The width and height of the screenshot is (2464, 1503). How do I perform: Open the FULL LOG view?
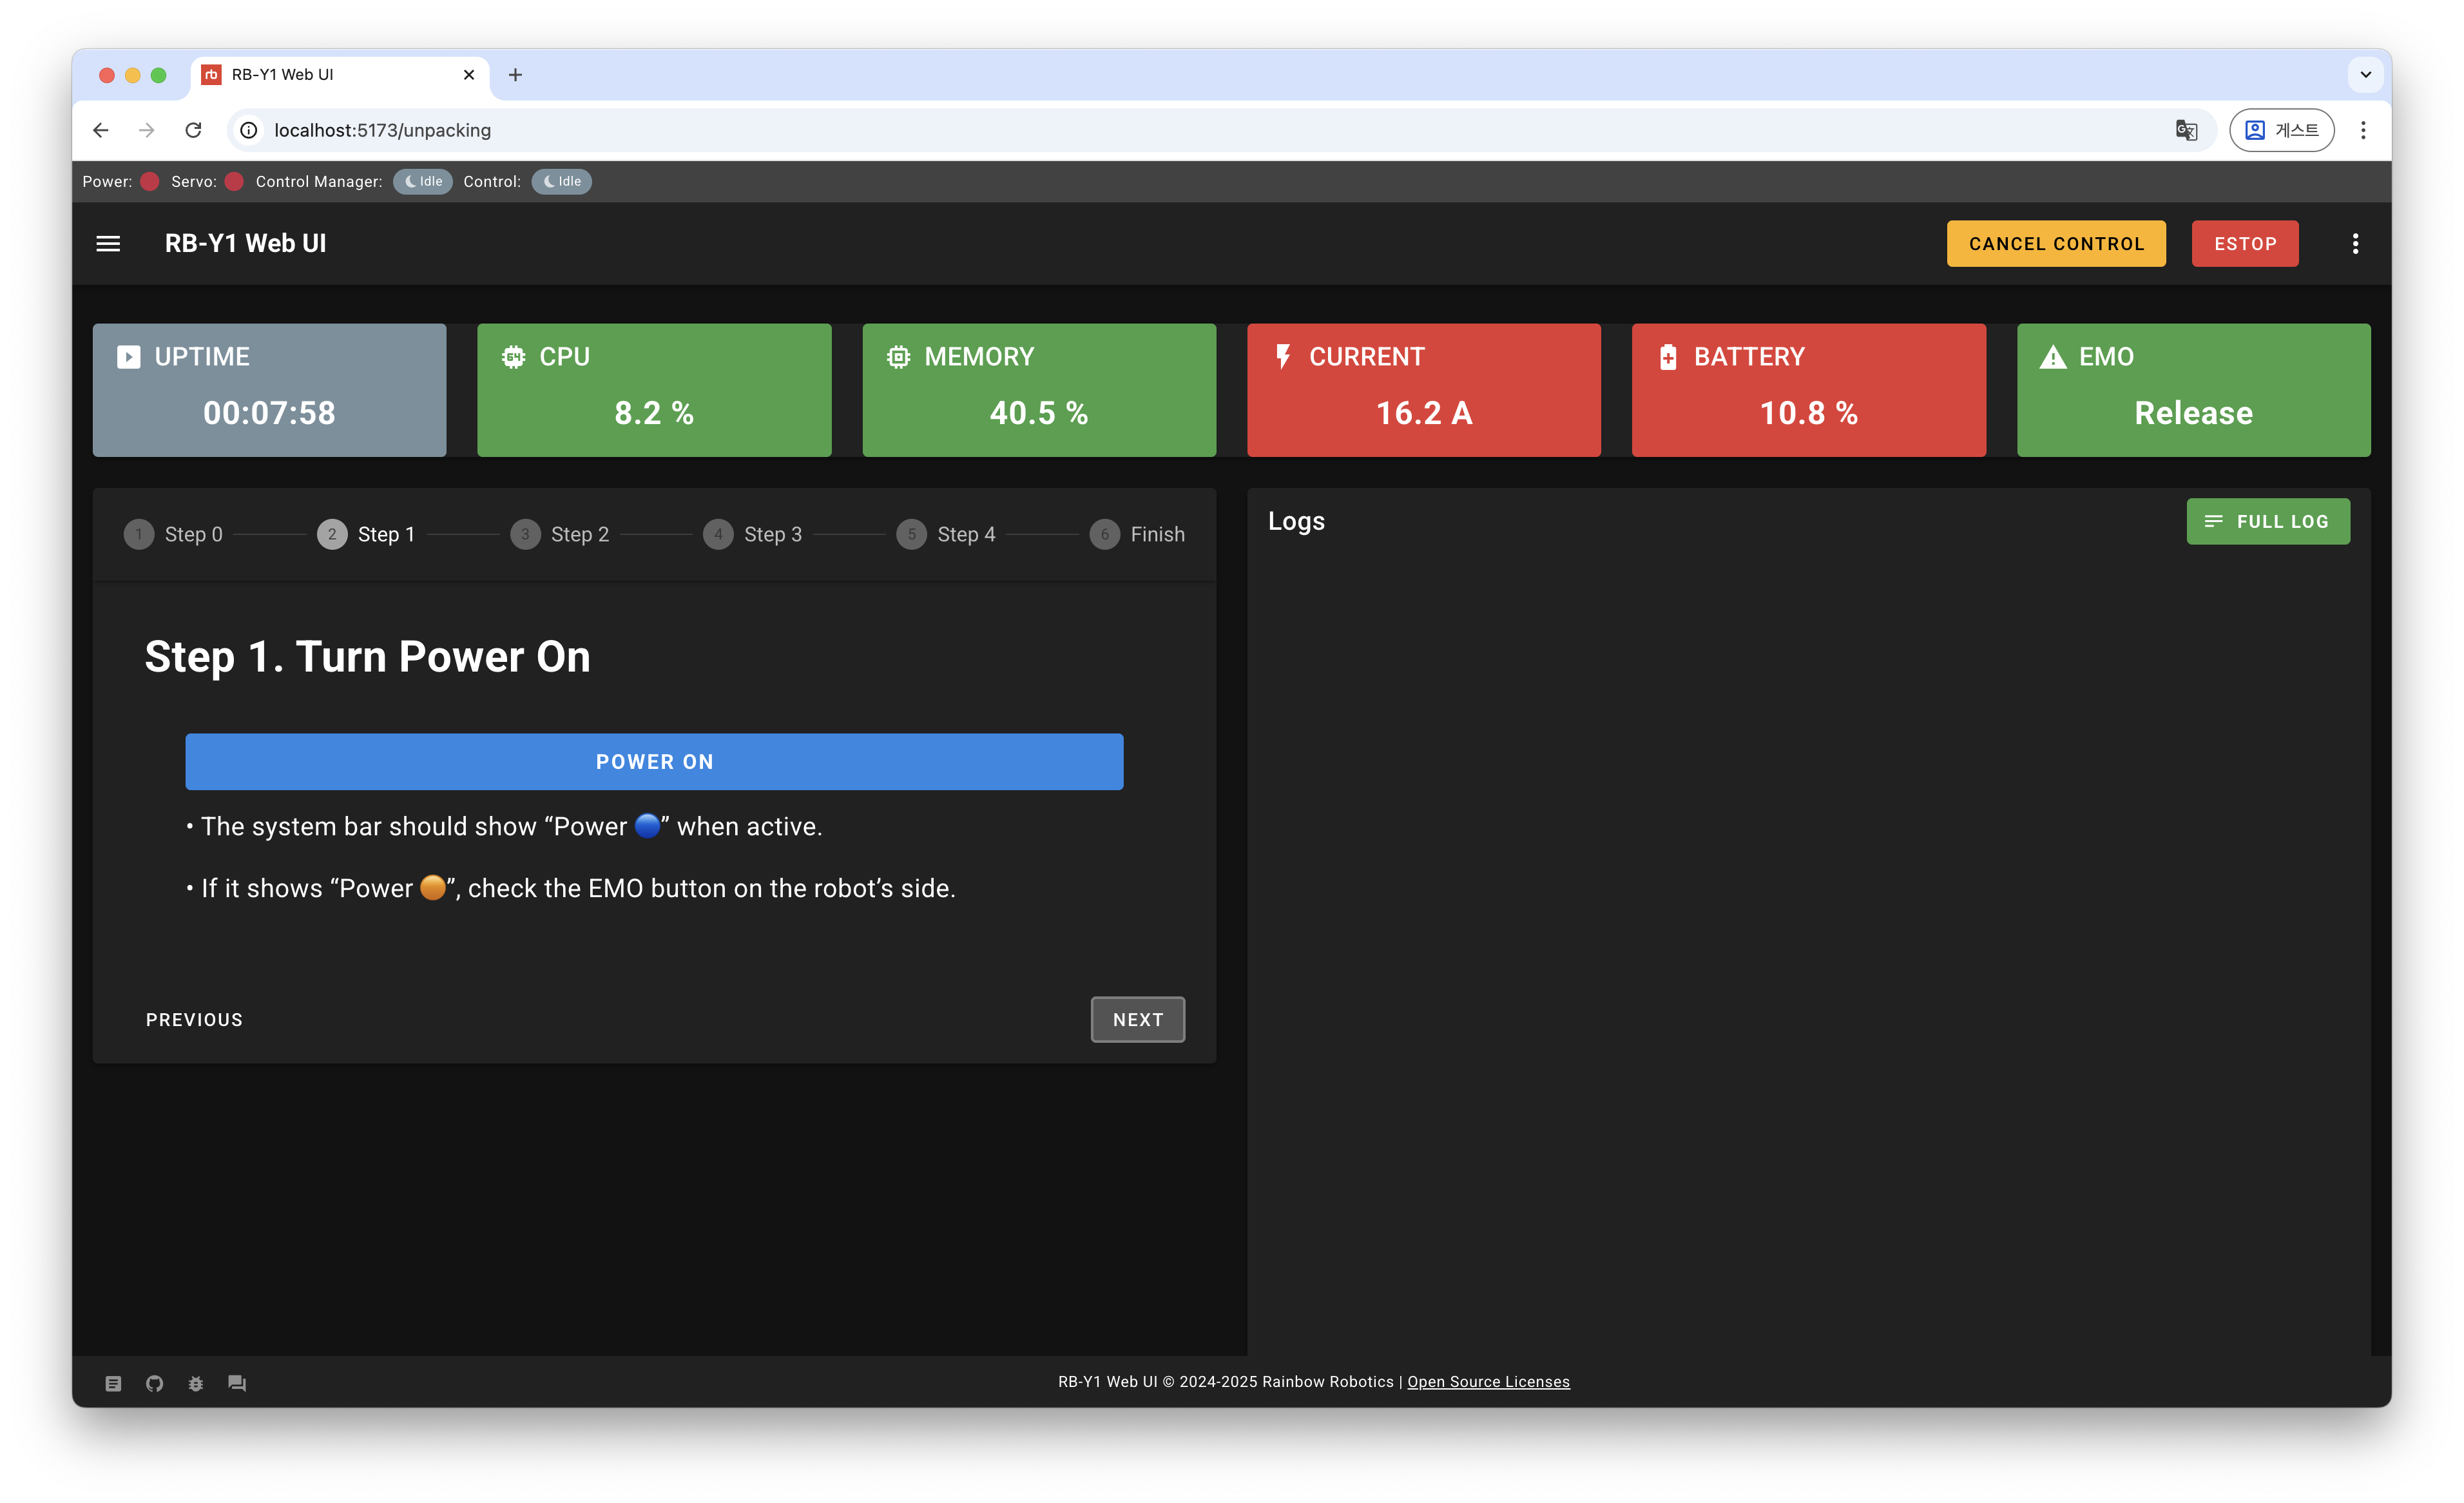(2267, 521)
